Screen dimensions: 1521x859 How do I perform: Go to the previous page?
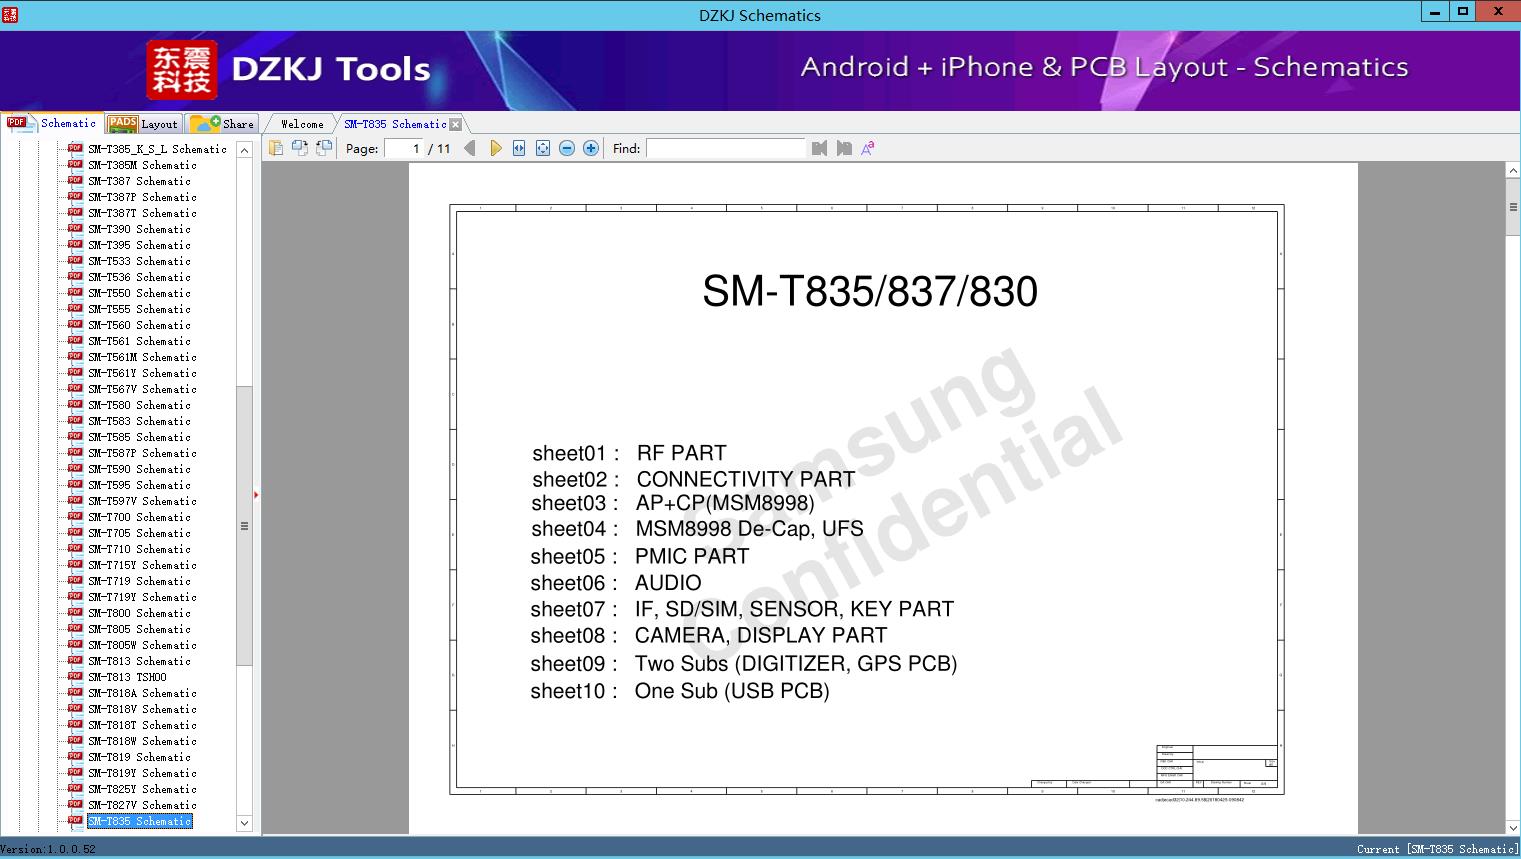click(x=470, y=148)
